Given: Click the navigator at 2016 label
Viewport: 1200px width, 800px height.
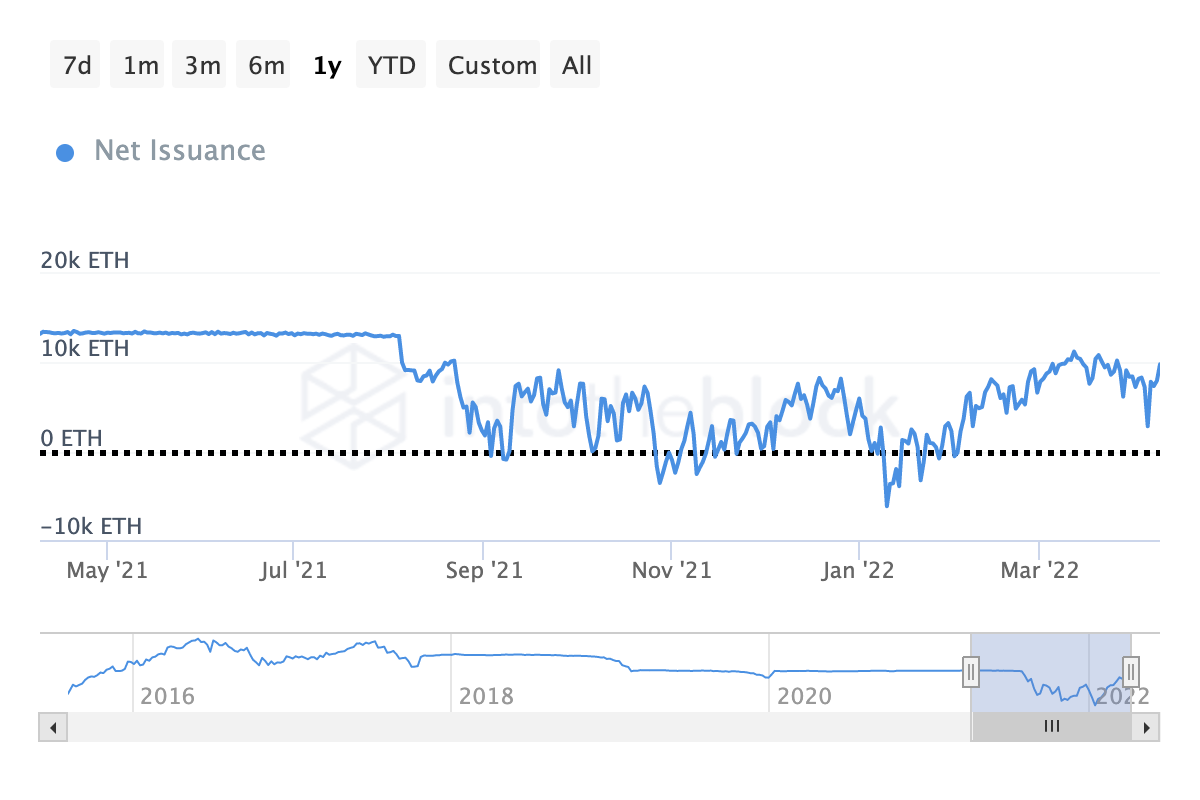Looking at the screenshot, I should pos(167,696).
